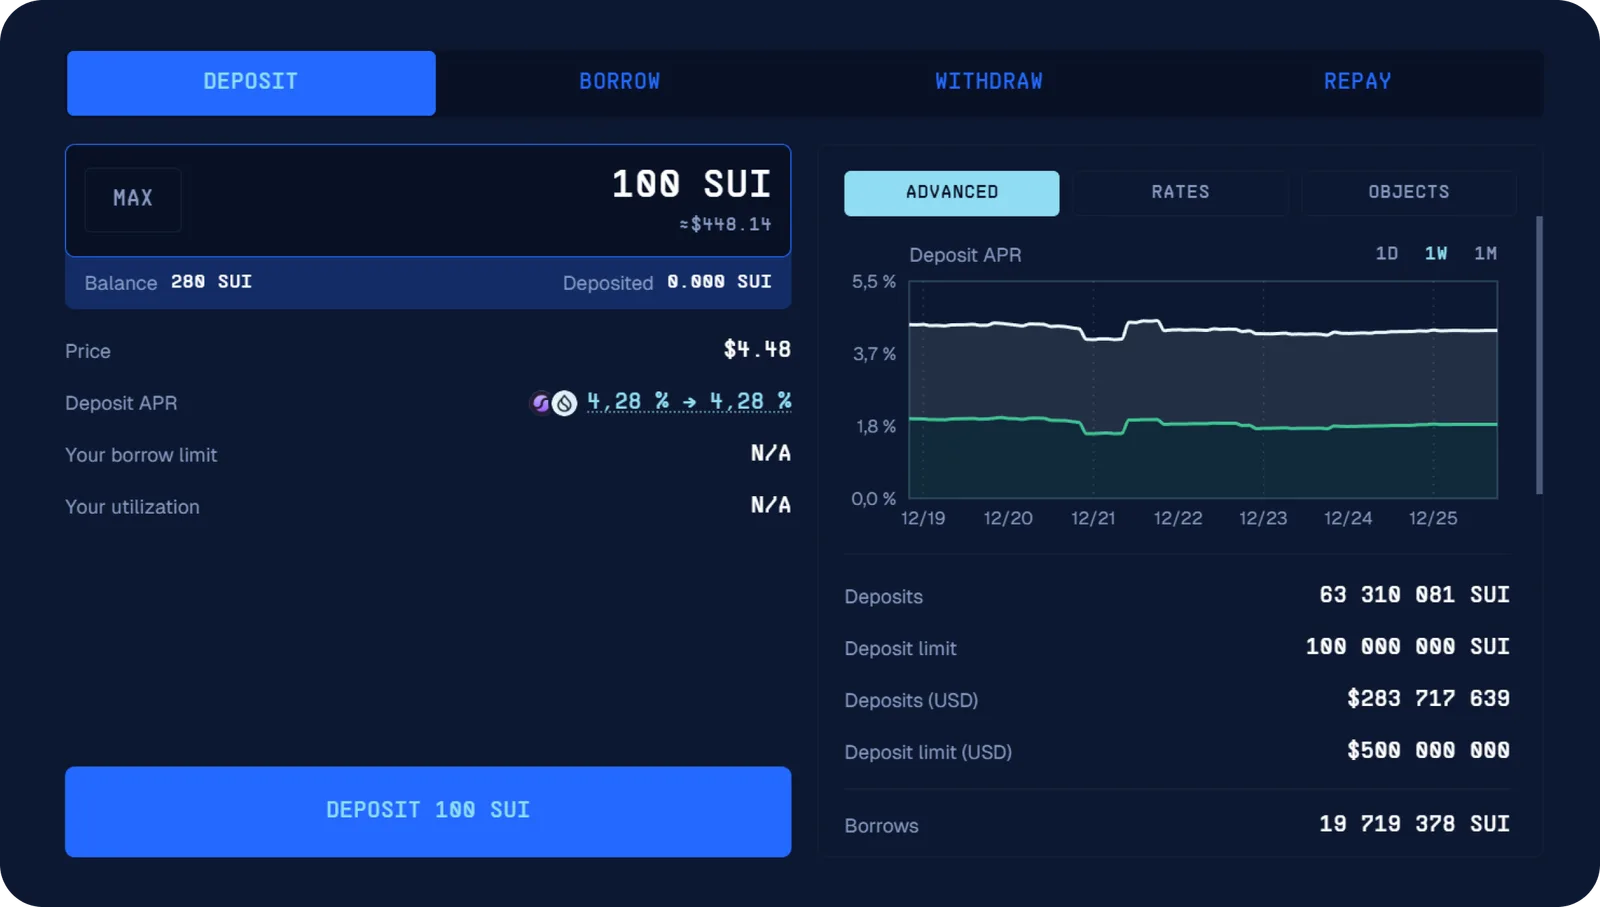View the Objects panel tab
1600x907 pixels.
1409,193
